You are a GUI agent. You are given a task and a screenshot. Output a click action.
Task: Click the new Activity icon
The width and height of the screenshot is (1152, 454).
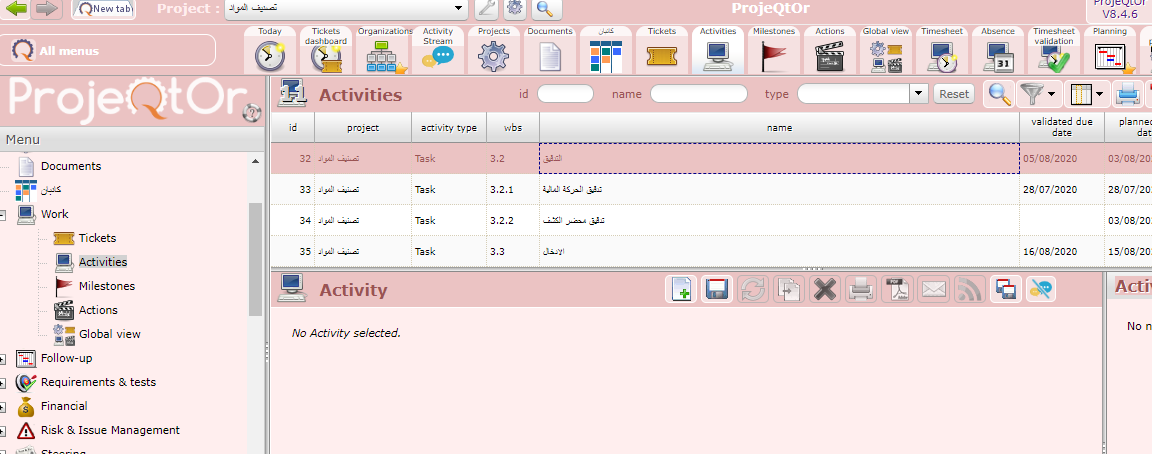[x=681, y=290]
